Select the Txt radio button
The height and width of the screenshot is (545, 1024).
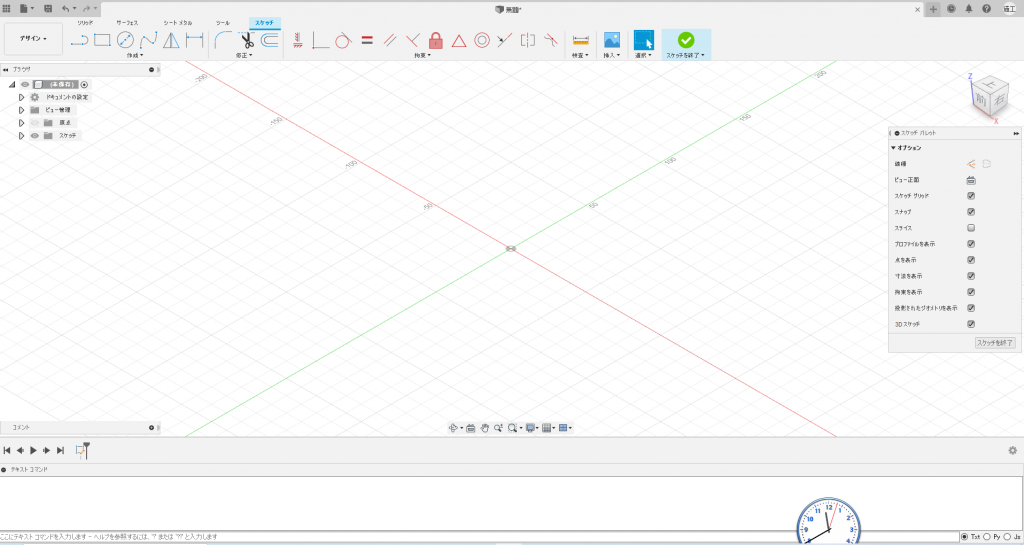pos(965,537)
